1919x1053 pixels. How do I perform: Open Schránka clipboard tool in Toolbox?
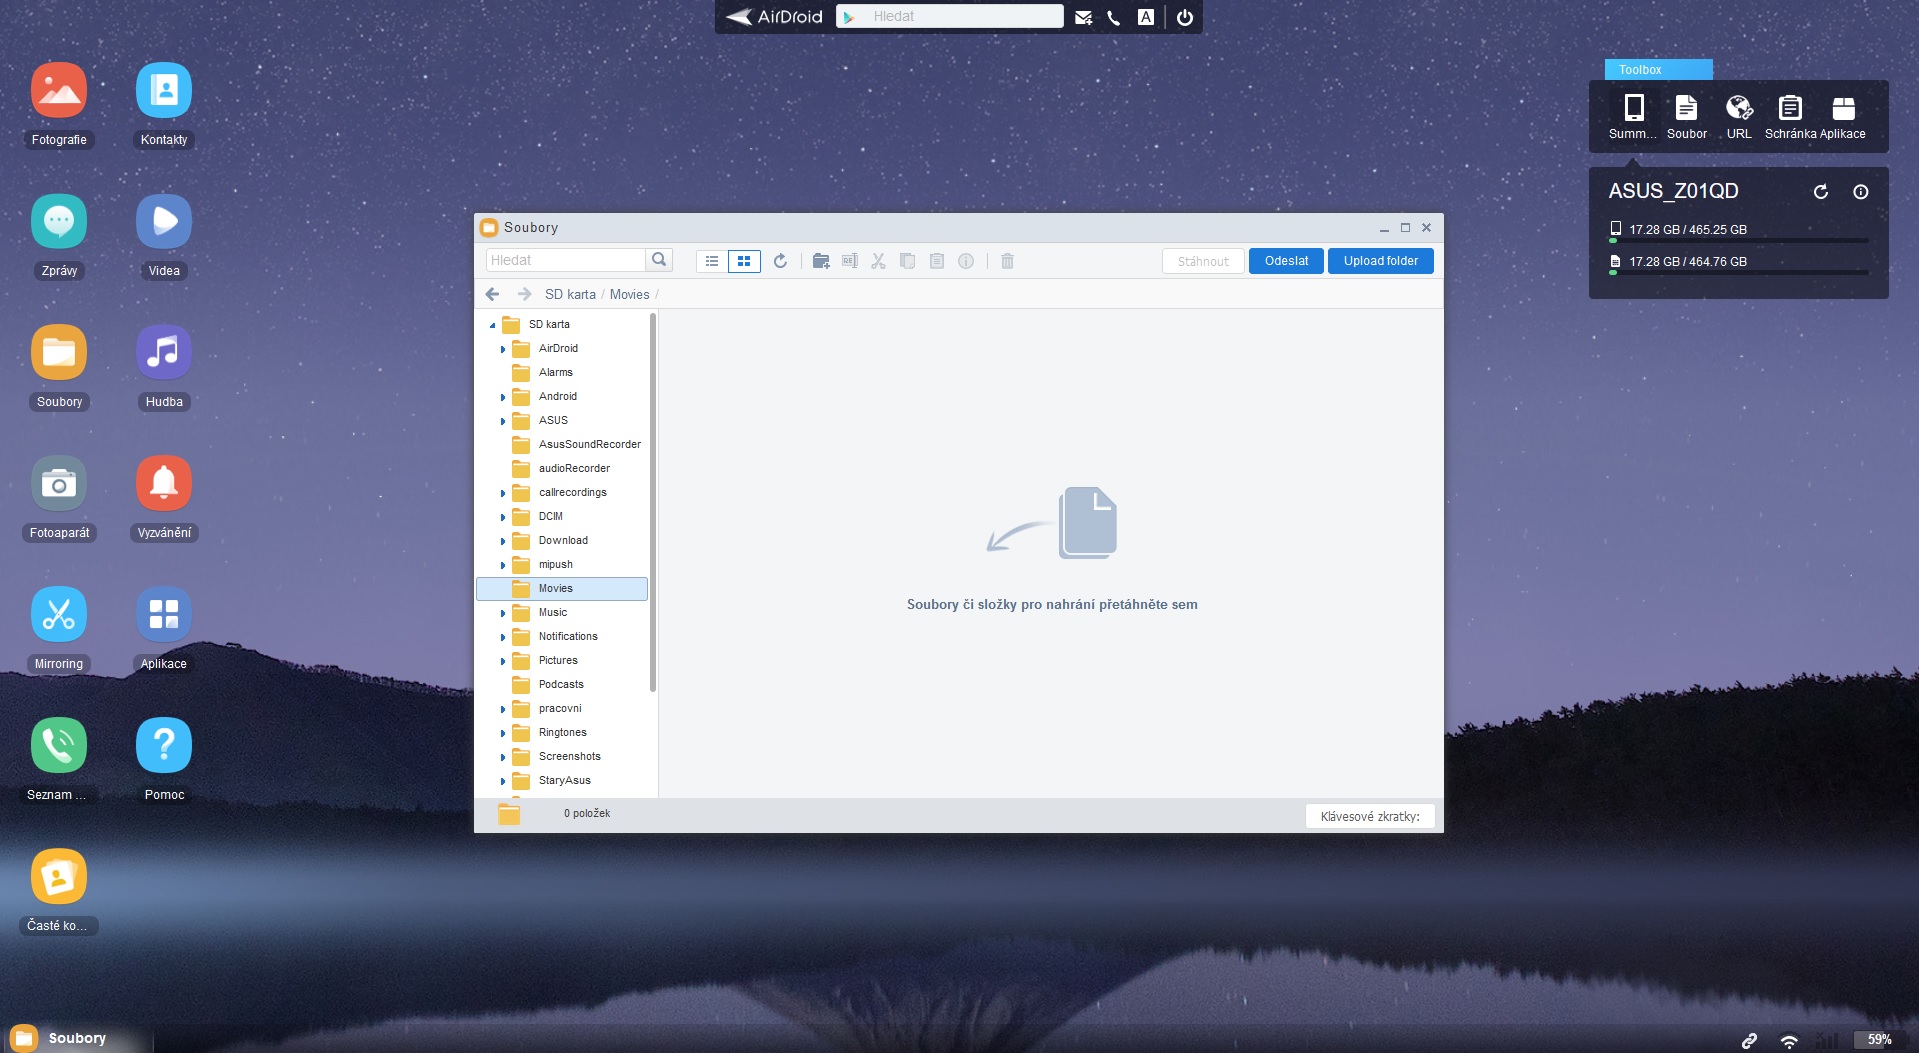[x=1790, y=117]
